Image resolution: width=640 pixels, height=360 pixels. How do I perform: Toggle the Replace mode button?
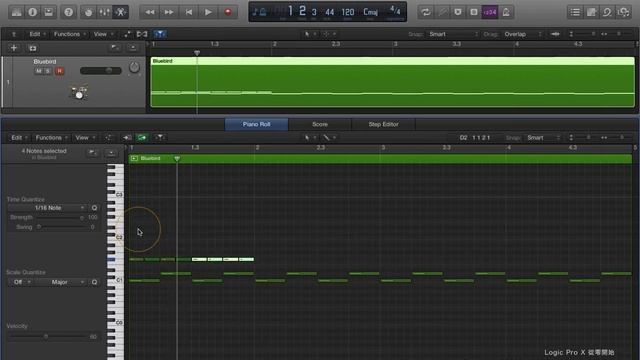(442, 12)
